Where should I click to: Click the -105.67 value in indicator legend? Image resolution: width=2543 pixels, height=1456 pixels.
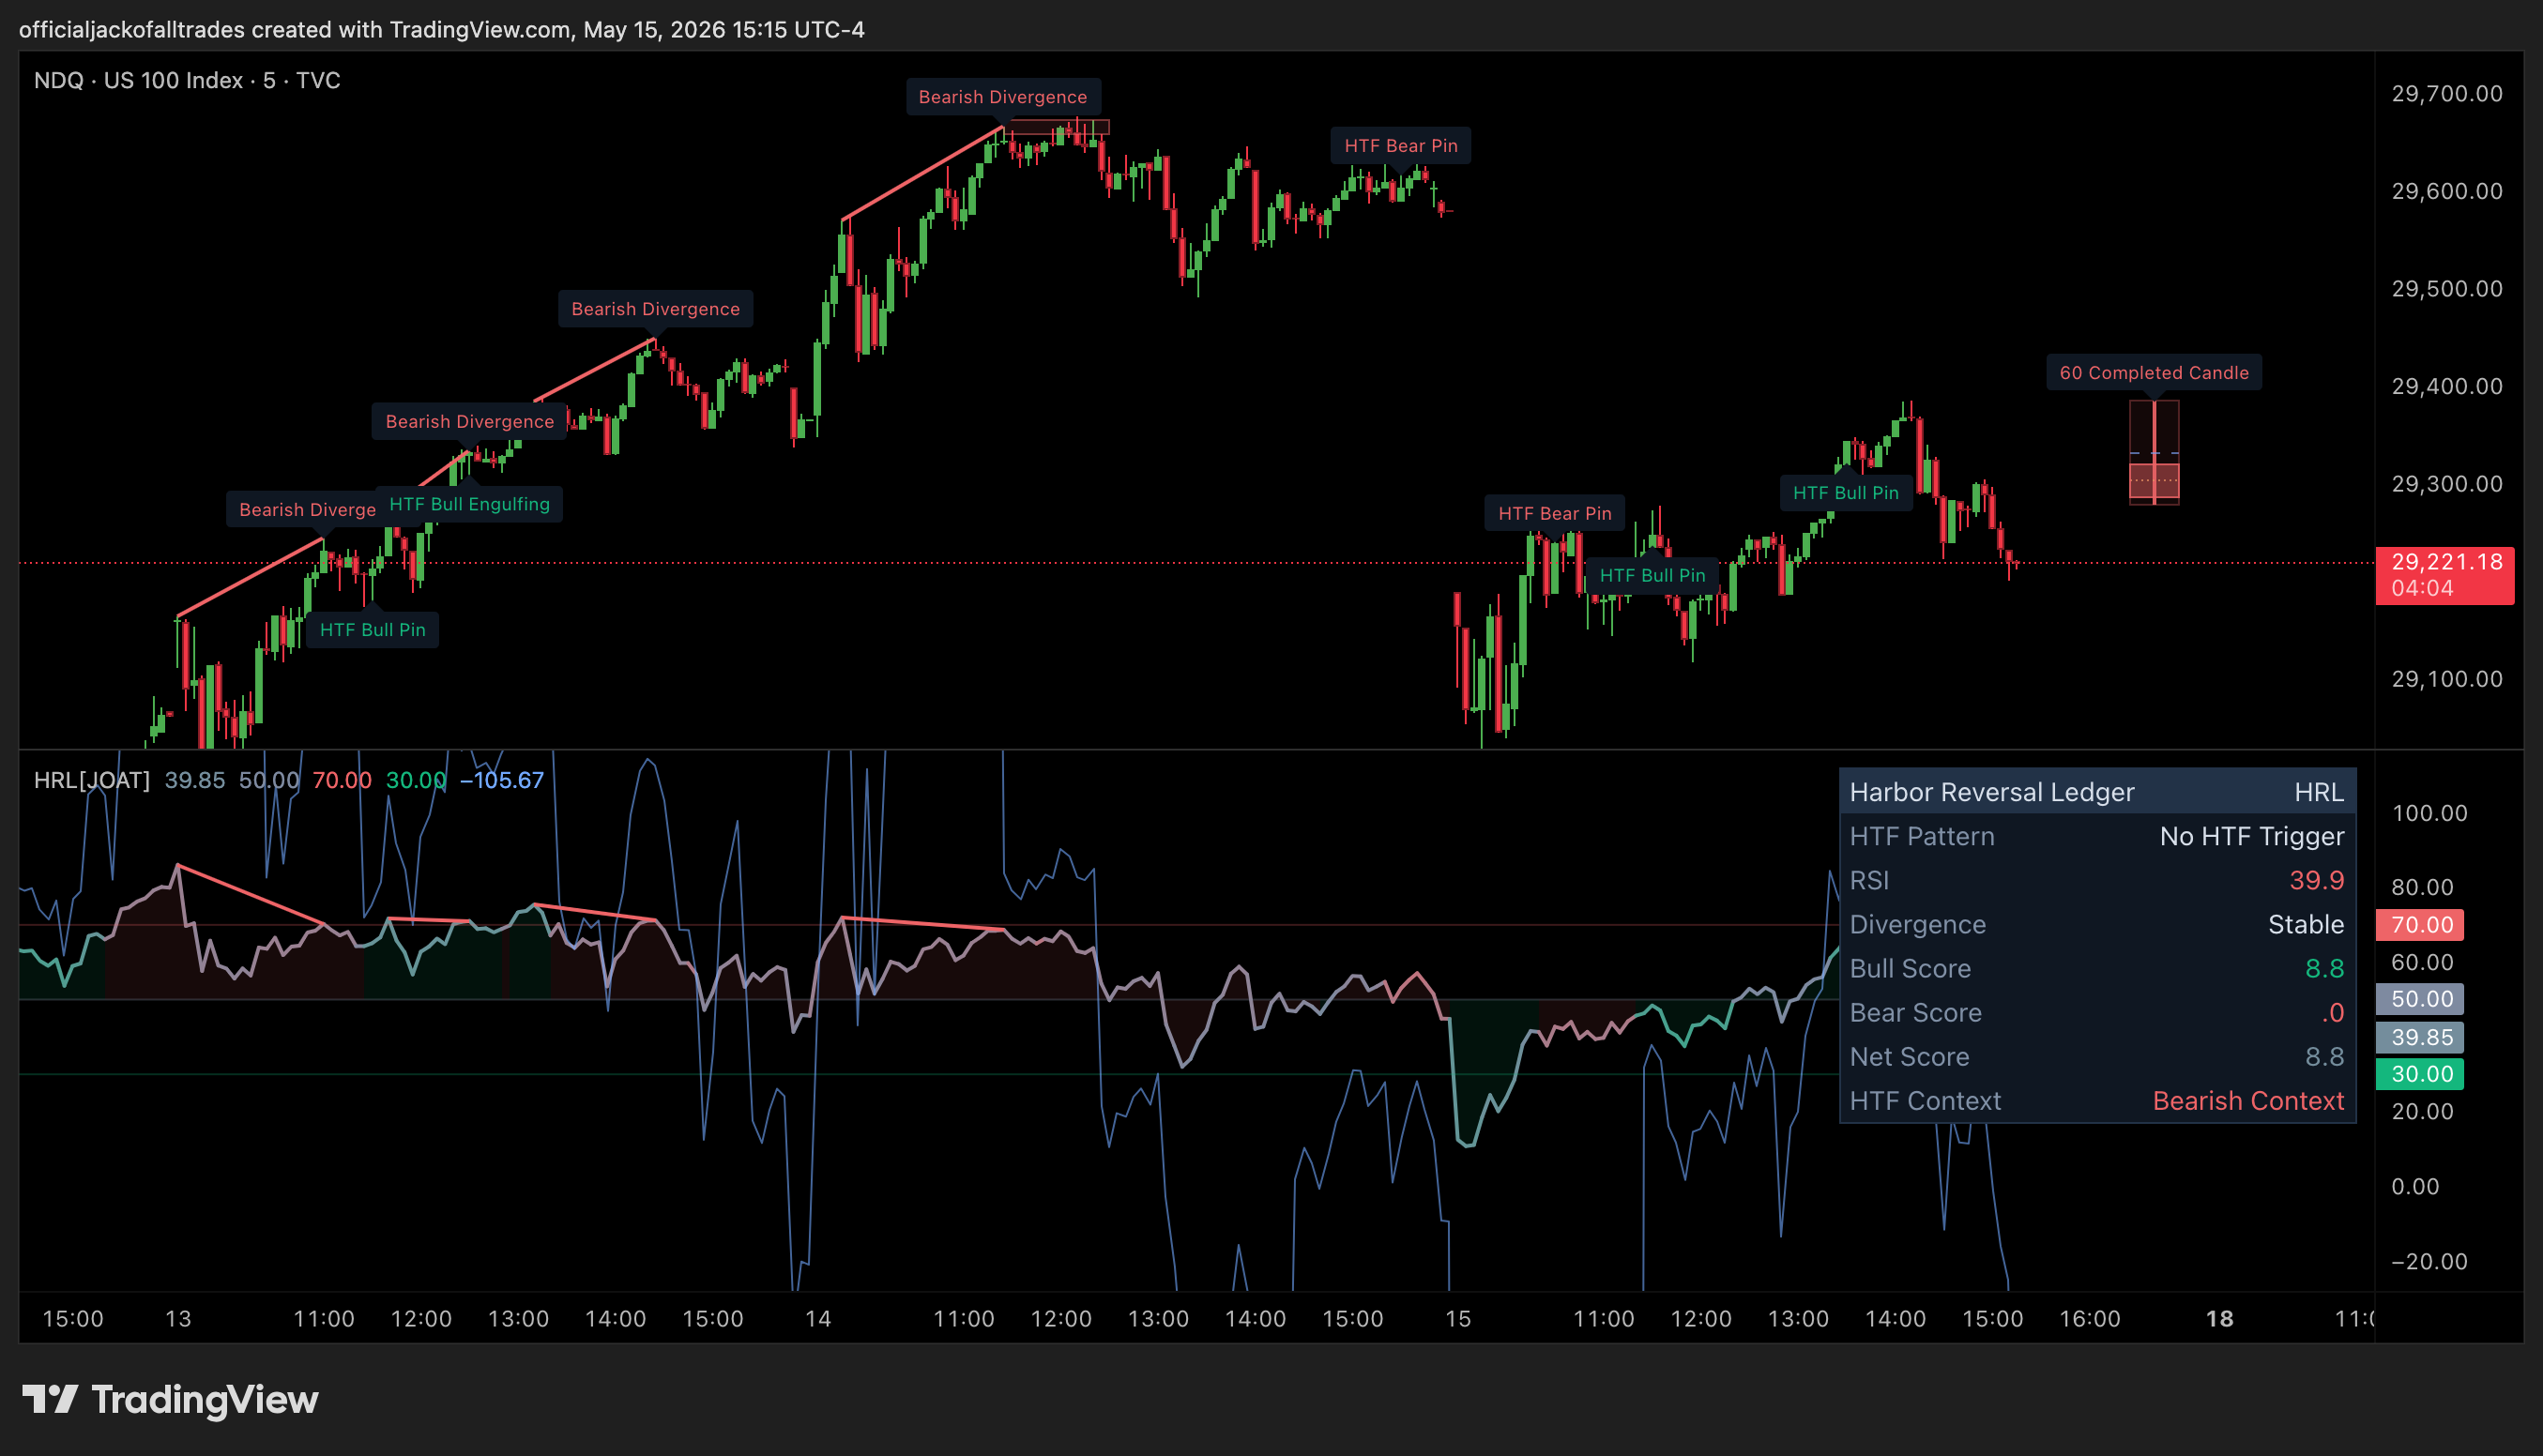(x=501, y=780)
